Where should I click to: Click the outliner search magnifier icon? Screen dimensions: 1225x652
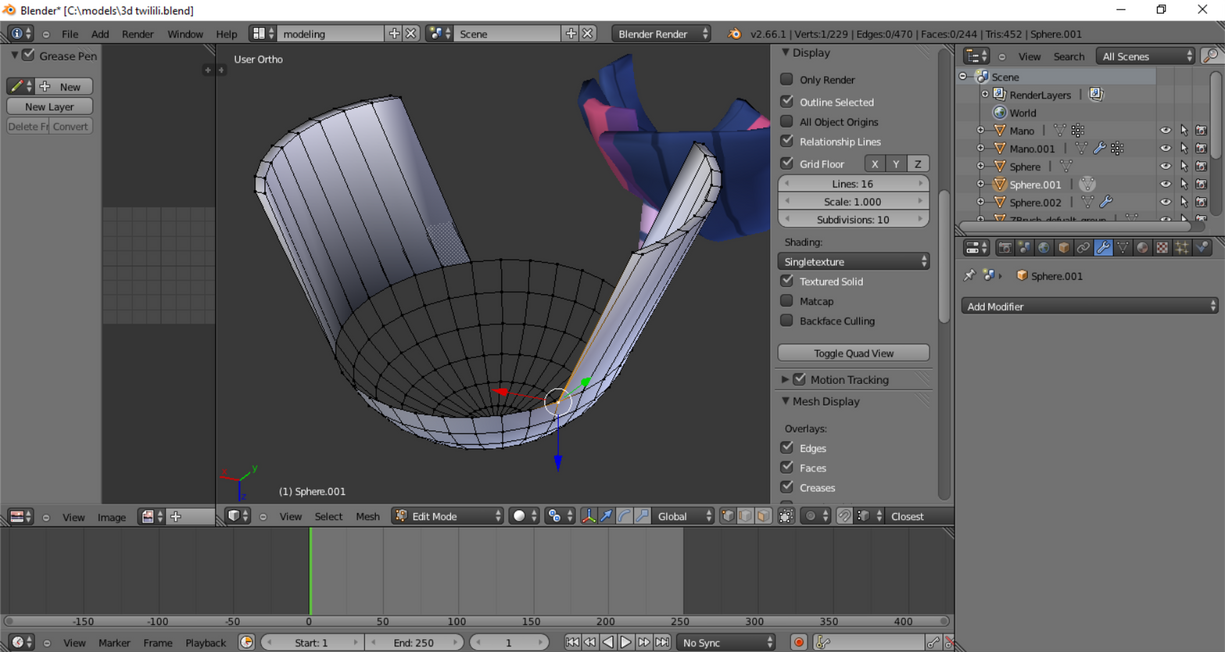(1211, 56)
